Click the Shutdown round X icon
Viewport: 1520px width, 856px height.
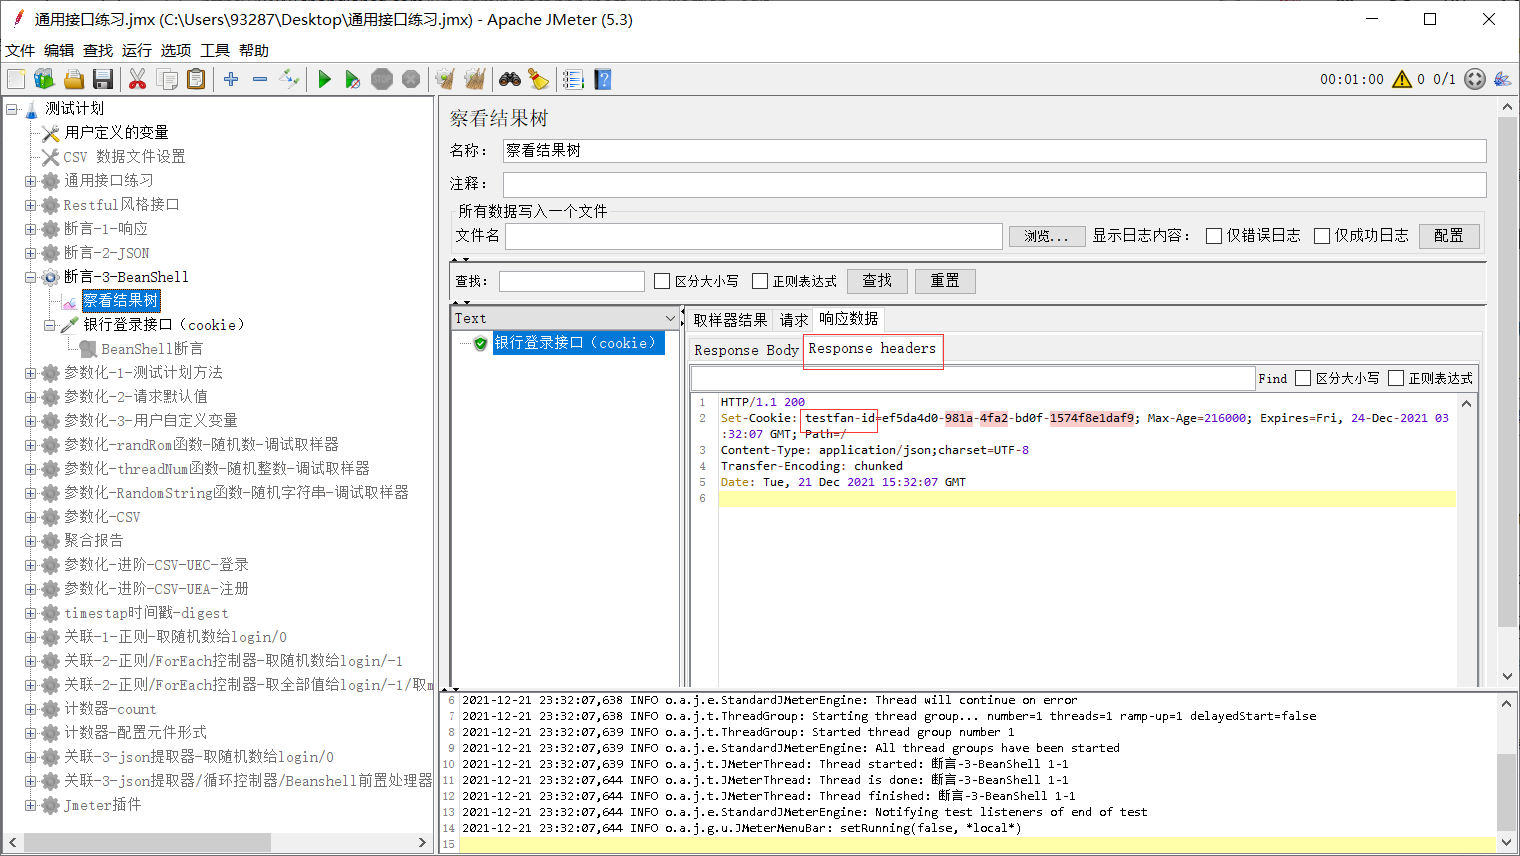[x=411, y=79]
